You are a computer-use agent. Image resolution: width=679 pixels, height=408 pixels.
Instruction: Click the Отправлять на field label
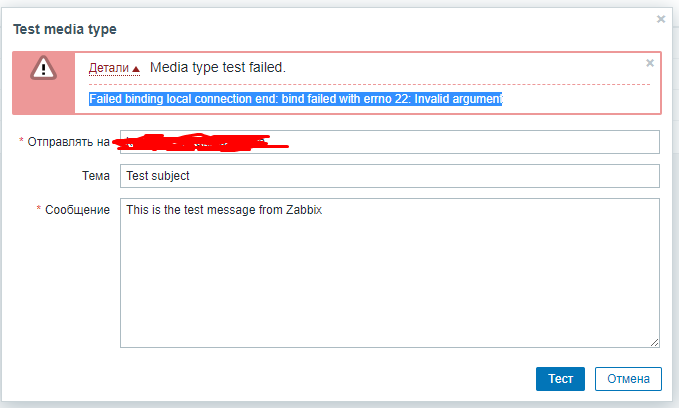click(x=68, y=142)
